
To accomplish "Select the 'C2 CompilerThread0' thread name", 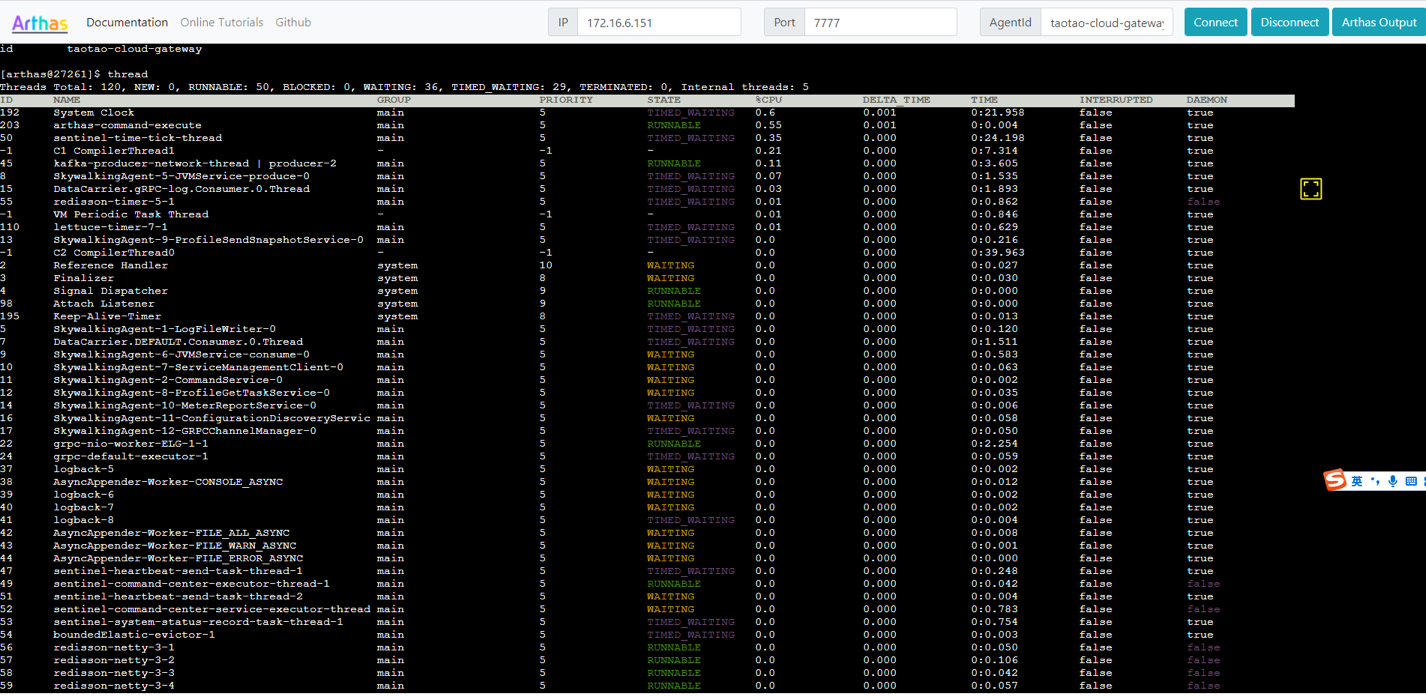I will pos(114,253).
